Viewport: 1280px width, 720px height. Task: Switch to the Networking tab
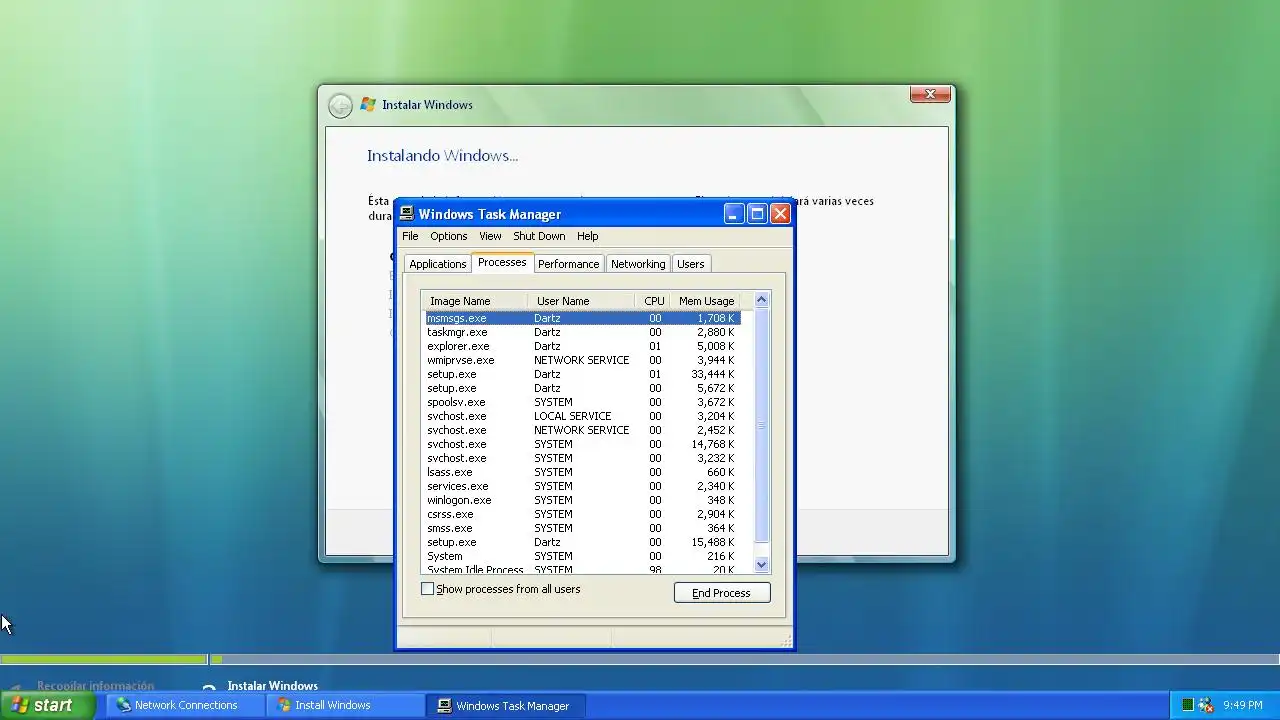(638, 264)
